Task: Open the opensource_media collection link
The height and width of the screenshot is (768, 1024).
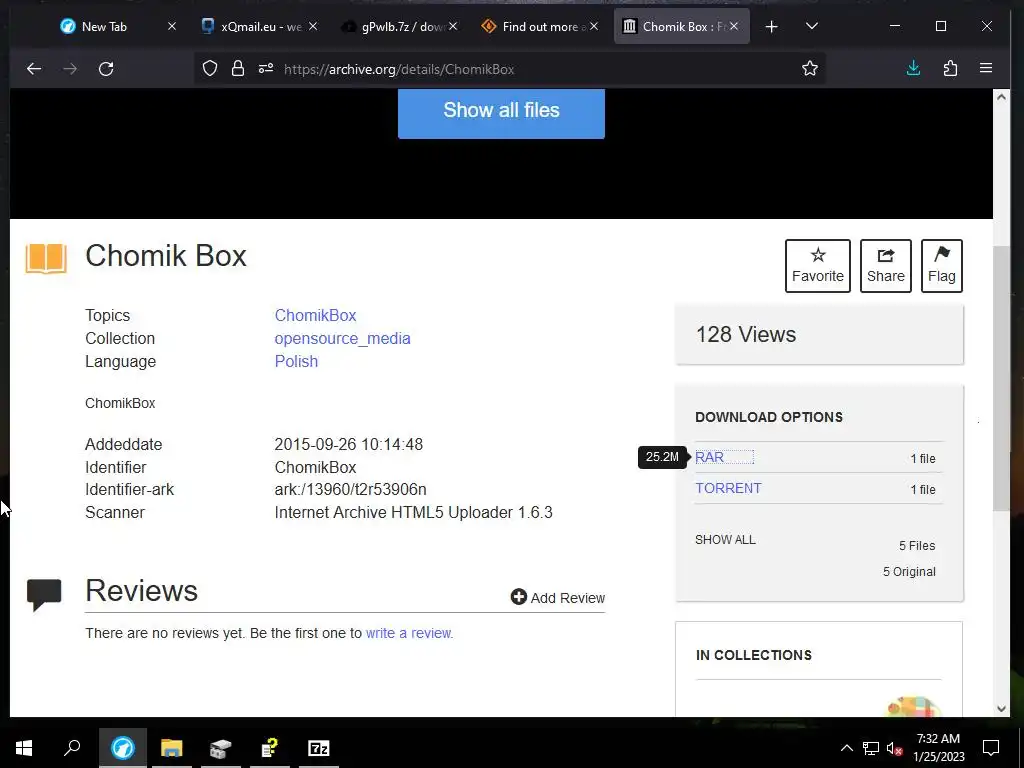Action: (342, 338)
